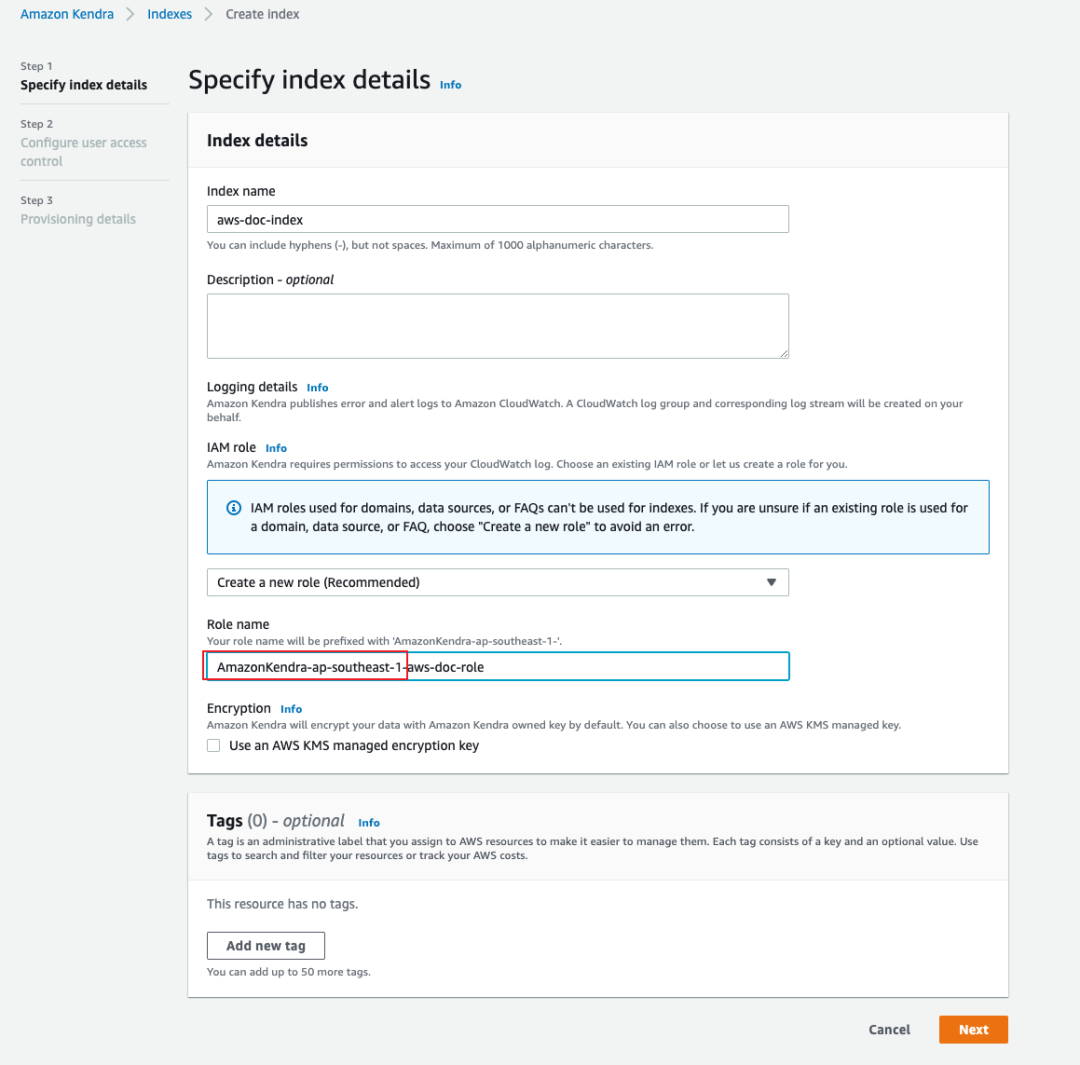Click the Role name input field
1080x1065 pixels.
[497, 666]
